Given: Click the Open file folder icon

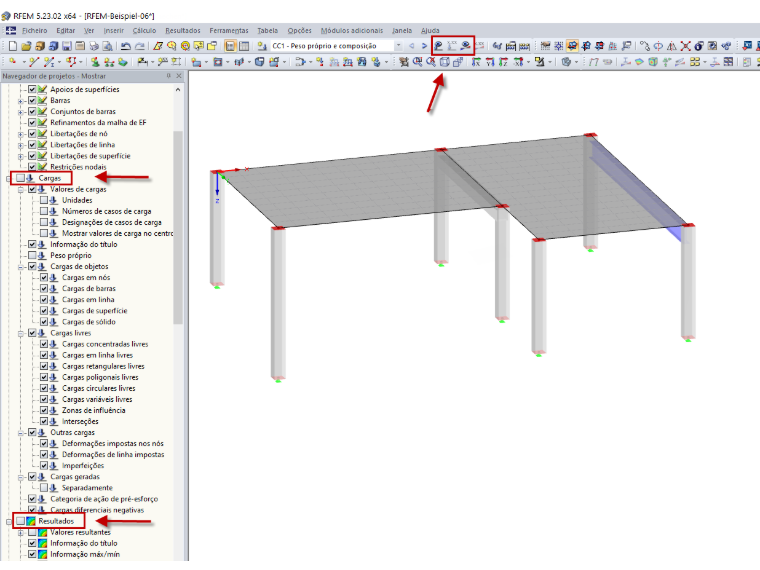Looking at the screenshot, I should 26,46.
